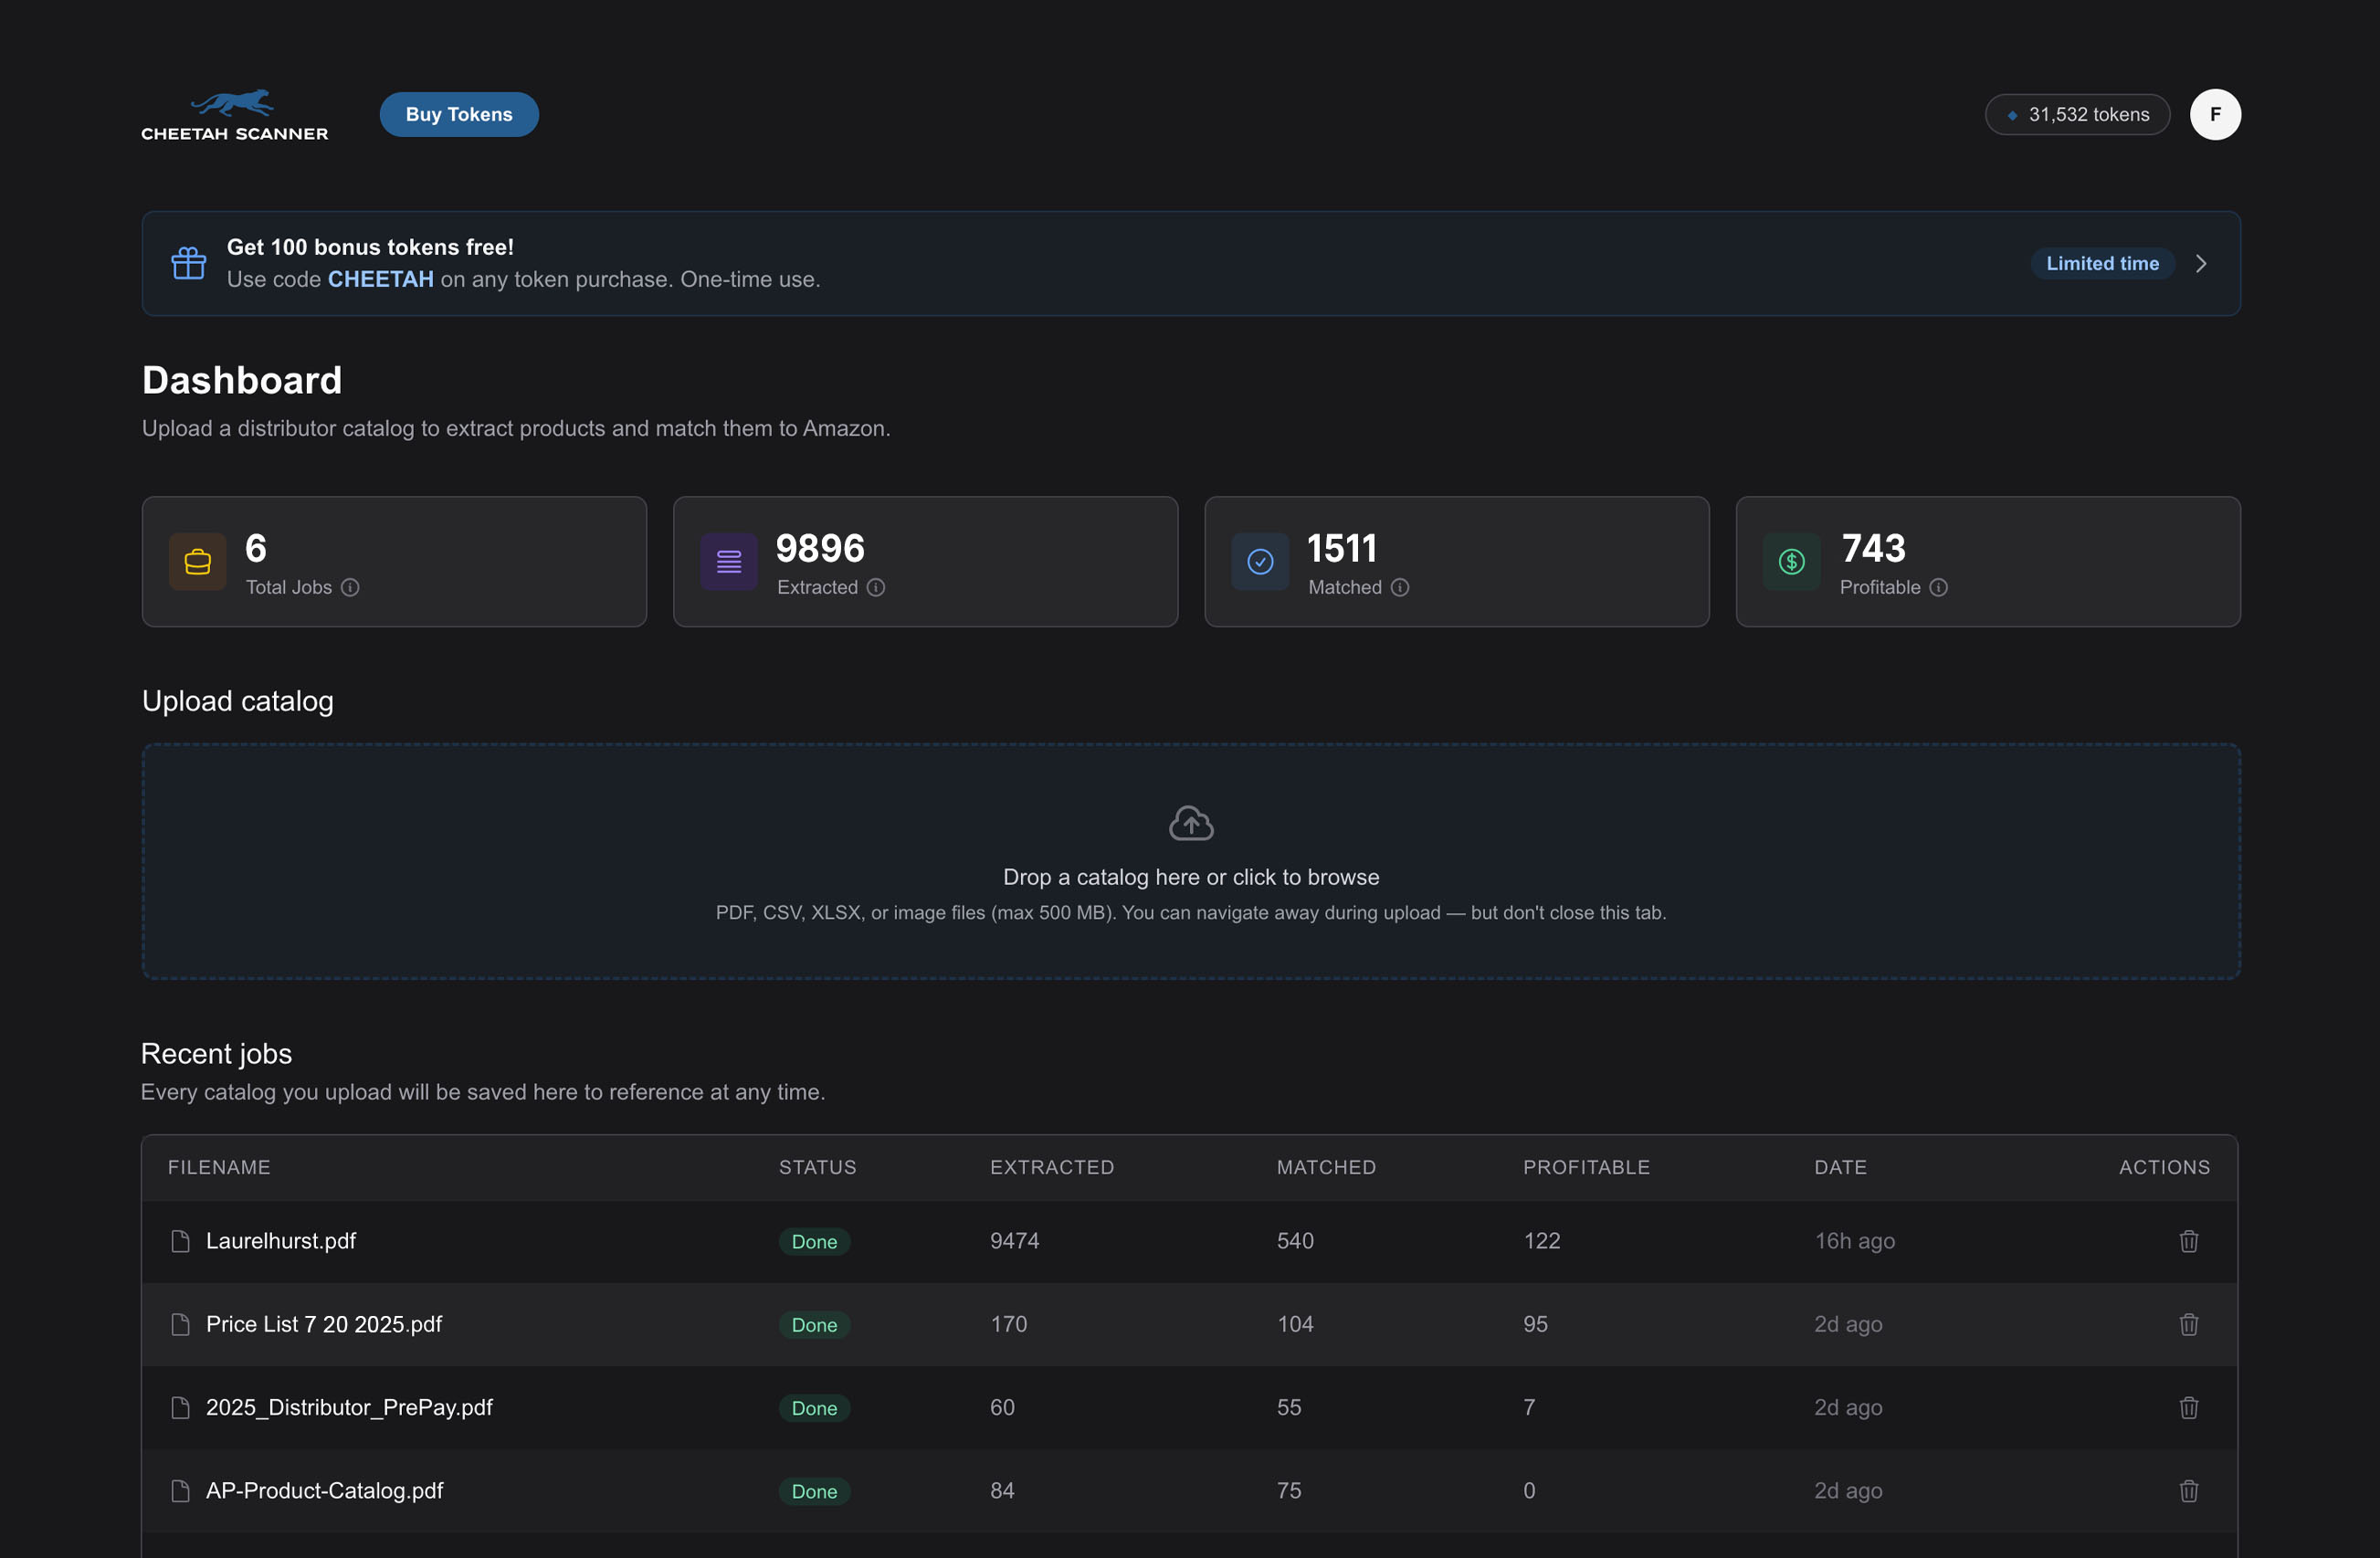This screenshot has width=2380, height=1558.
Task: Expand promo banner with chevron arrow
Action: (x=2201, y=263)
